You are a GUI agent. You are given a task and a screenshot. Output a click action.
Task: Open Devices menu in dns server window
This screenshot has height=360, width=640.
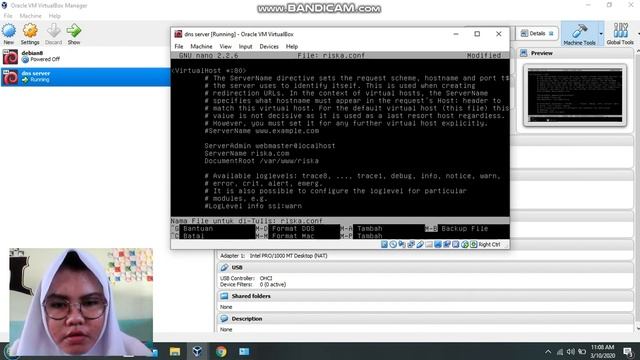point(269,47)
